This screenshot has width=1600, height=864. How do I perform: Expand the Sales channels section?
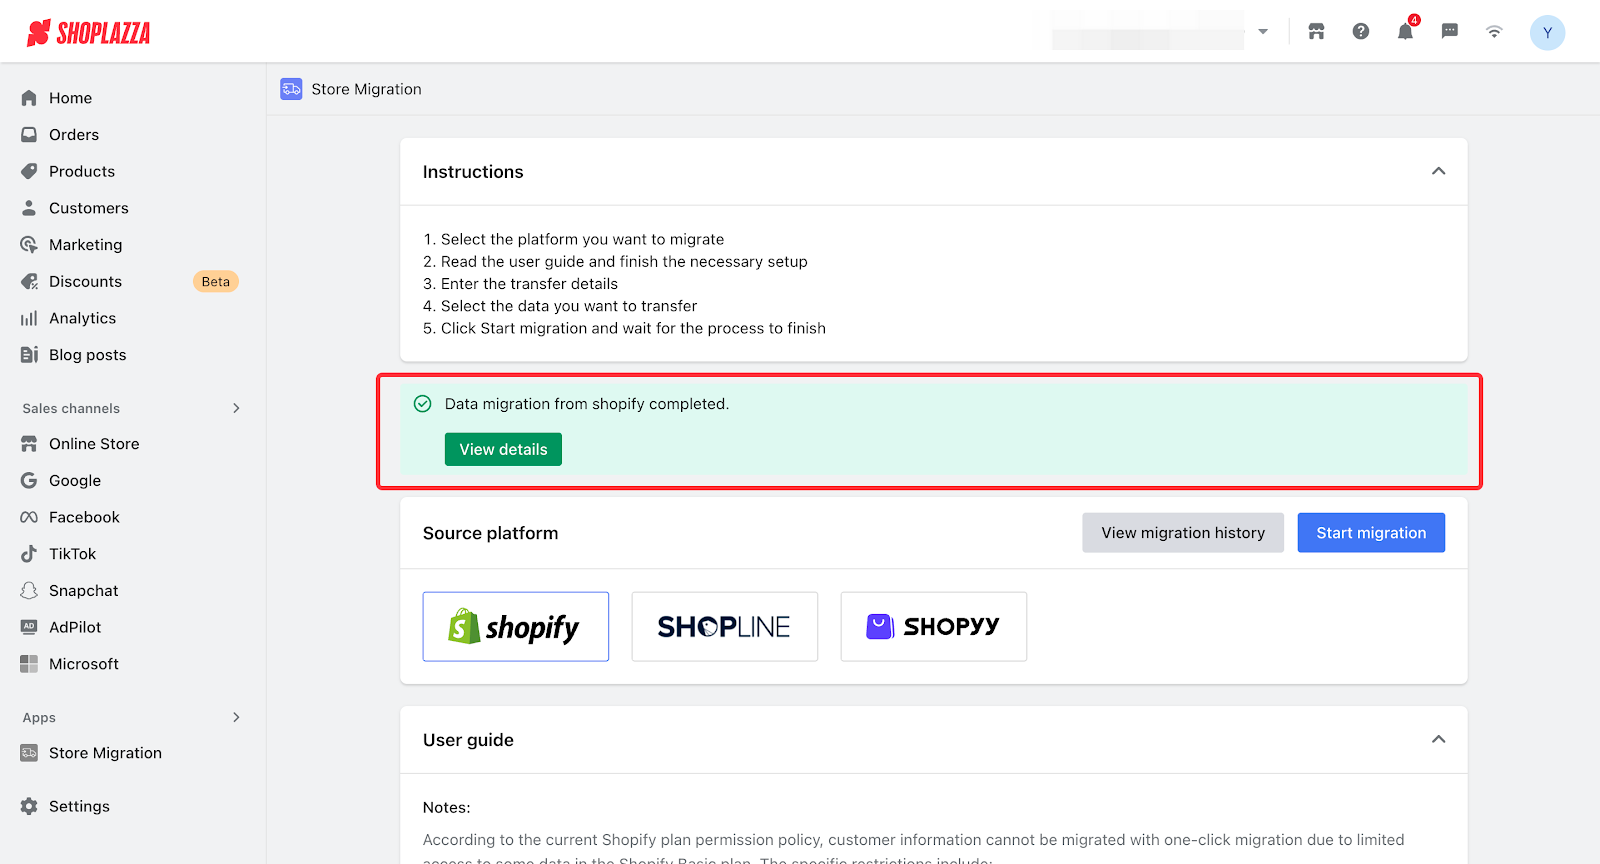click(x=236, y=408)
